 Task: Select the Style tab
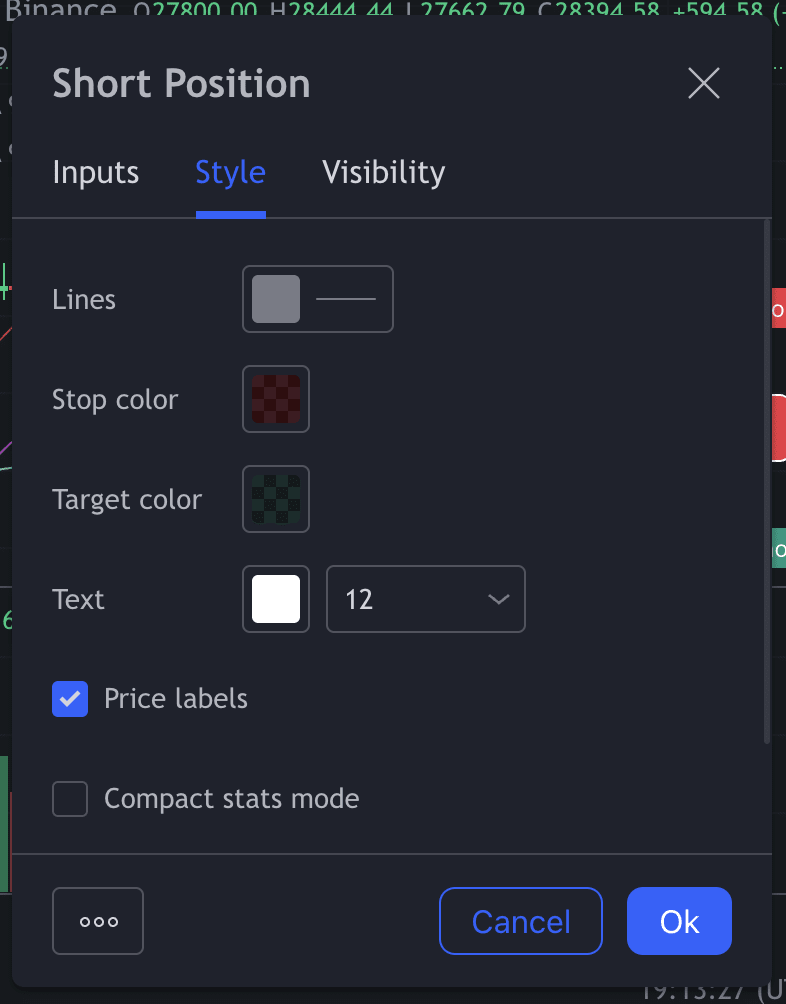click(x=230, y=173)
